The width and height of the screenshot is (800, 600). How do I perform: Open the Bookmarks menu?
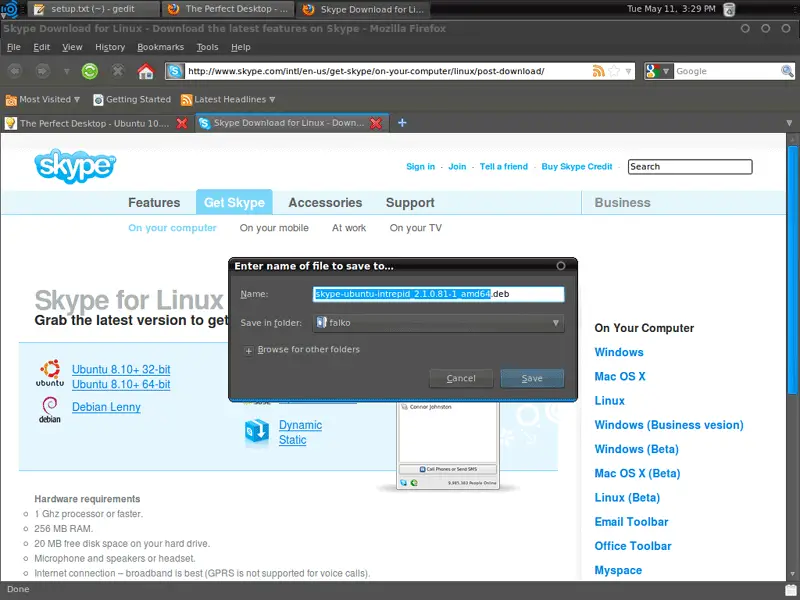pyautogui.click(x=160, y=47)
